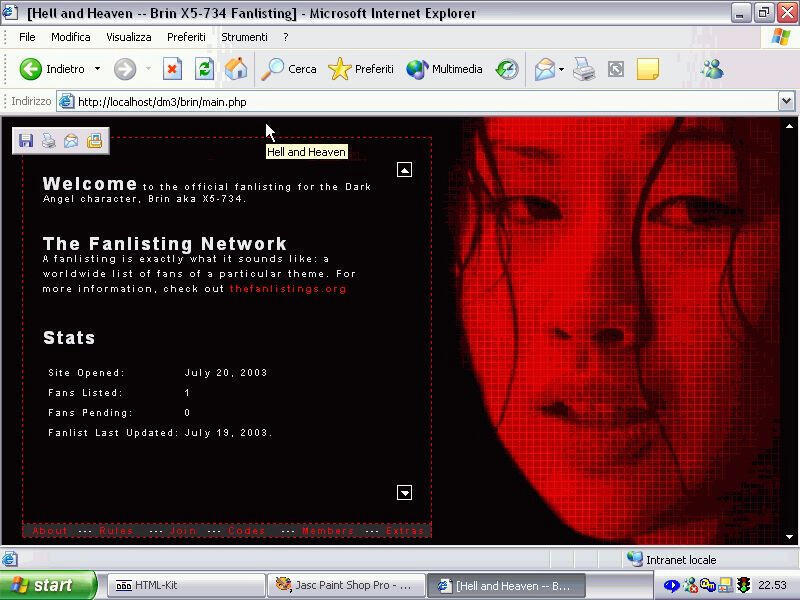Expand the Indietro back history dropdown arrow
This screenshot has height=600, width=800.
click(97, 69)
